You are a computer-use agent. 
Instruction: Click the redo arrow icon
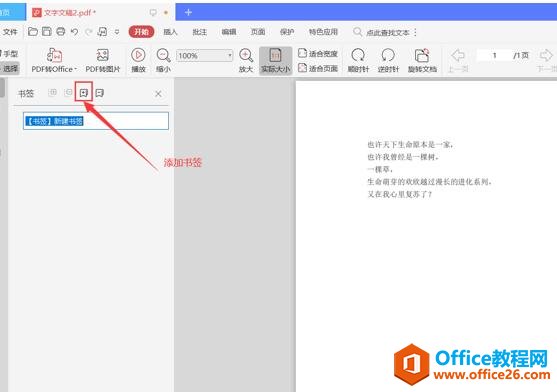(88, 32)
